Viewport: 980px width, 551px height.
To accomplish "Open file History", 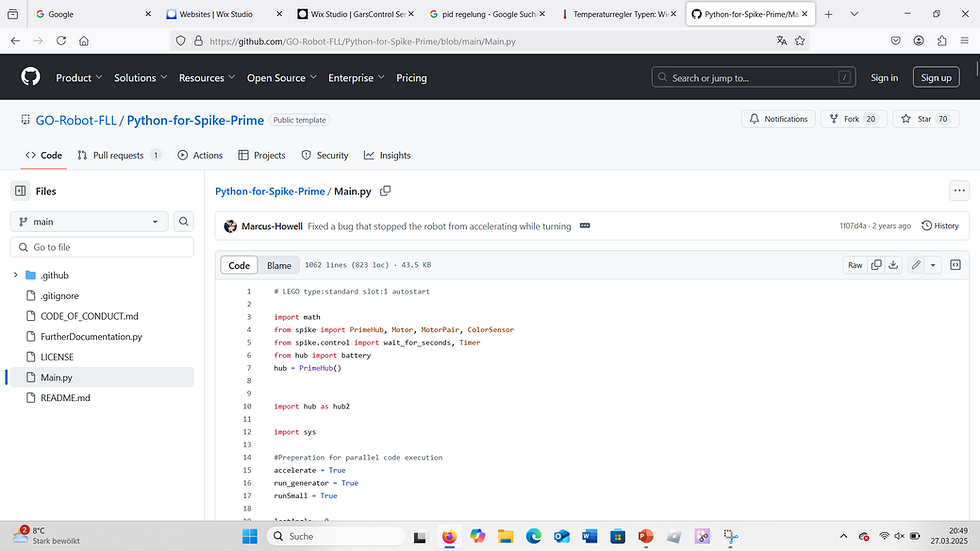I will click(941, 226).
